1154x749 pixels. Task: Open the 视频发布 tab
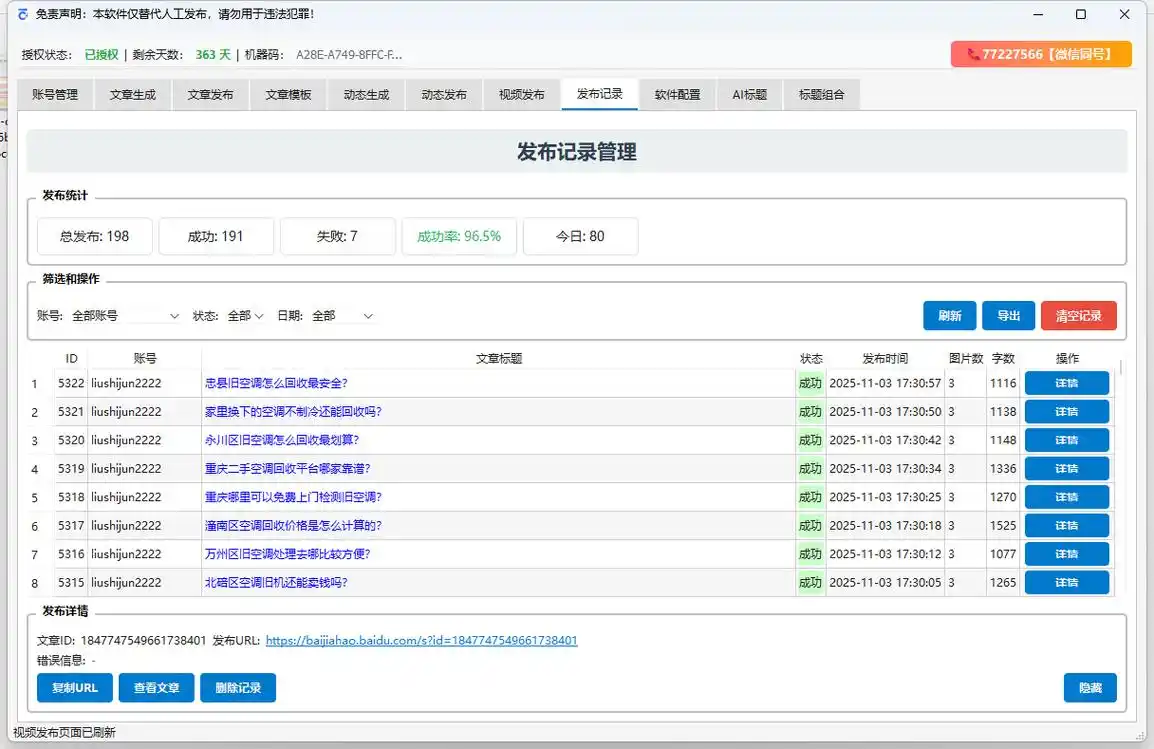point(520,94)
